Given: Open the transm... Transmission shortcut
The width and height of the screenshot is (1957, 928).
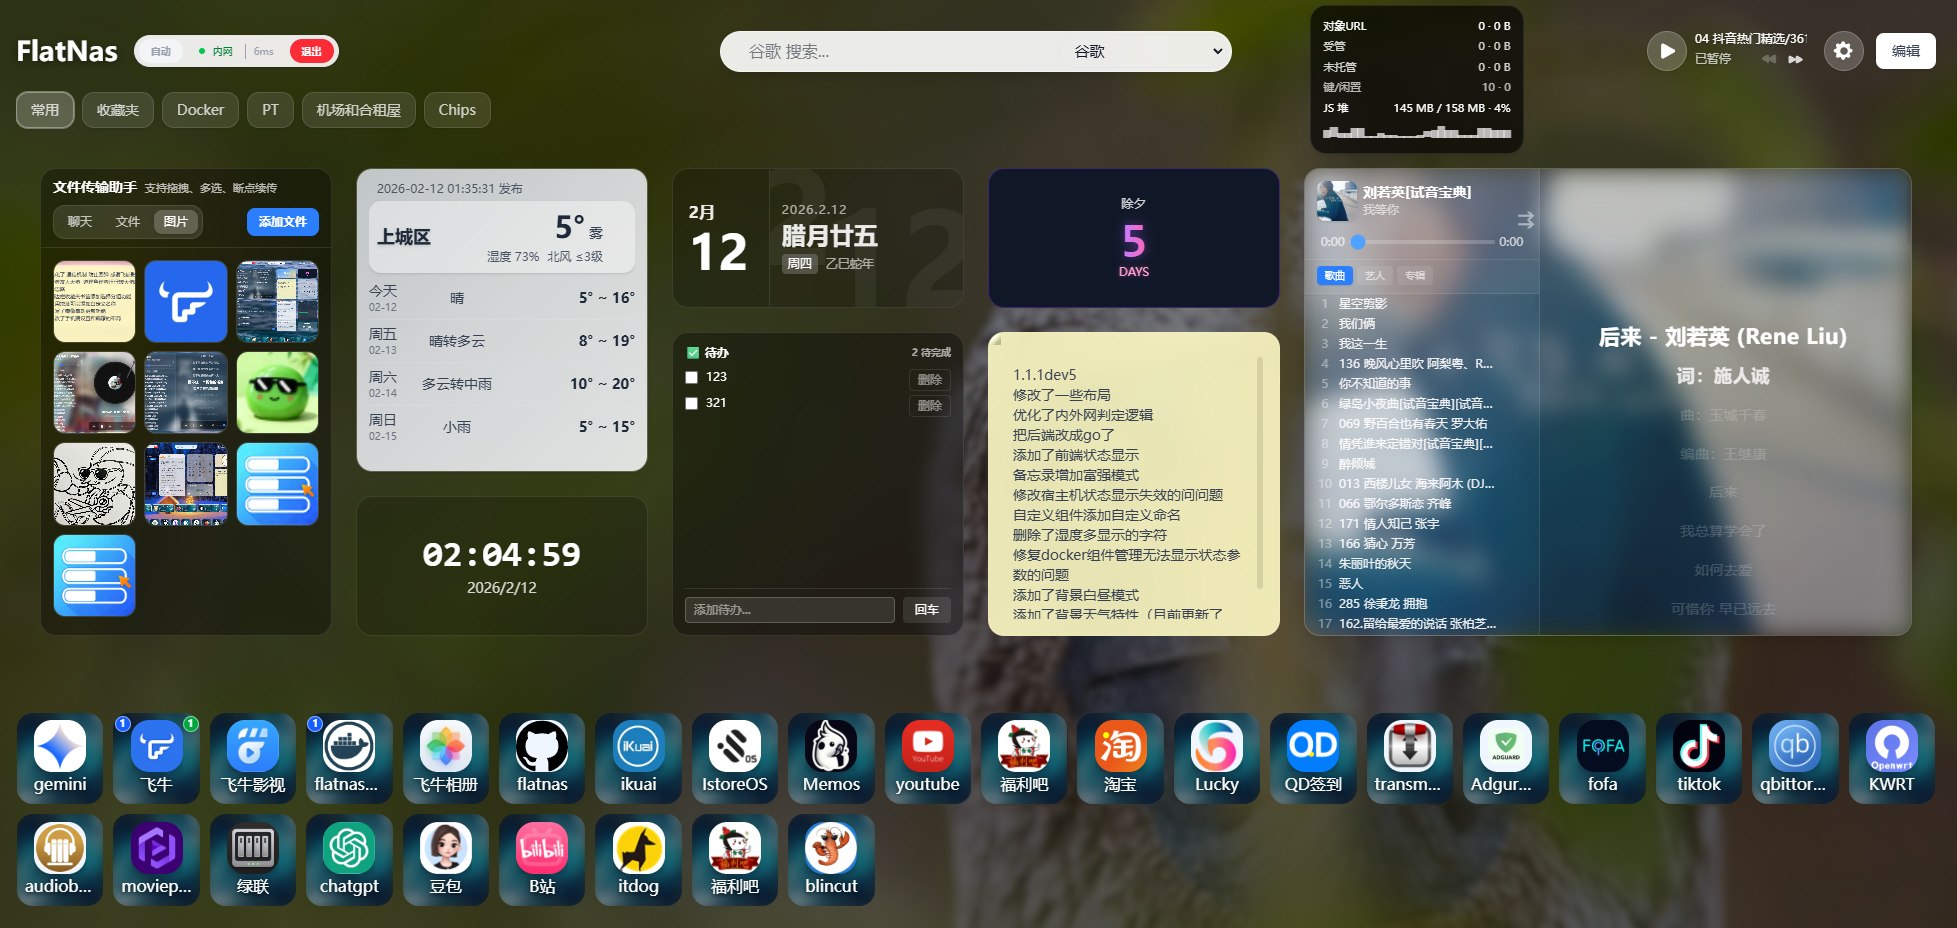Looking at the screenshot, I should (x=1409, y=758).
